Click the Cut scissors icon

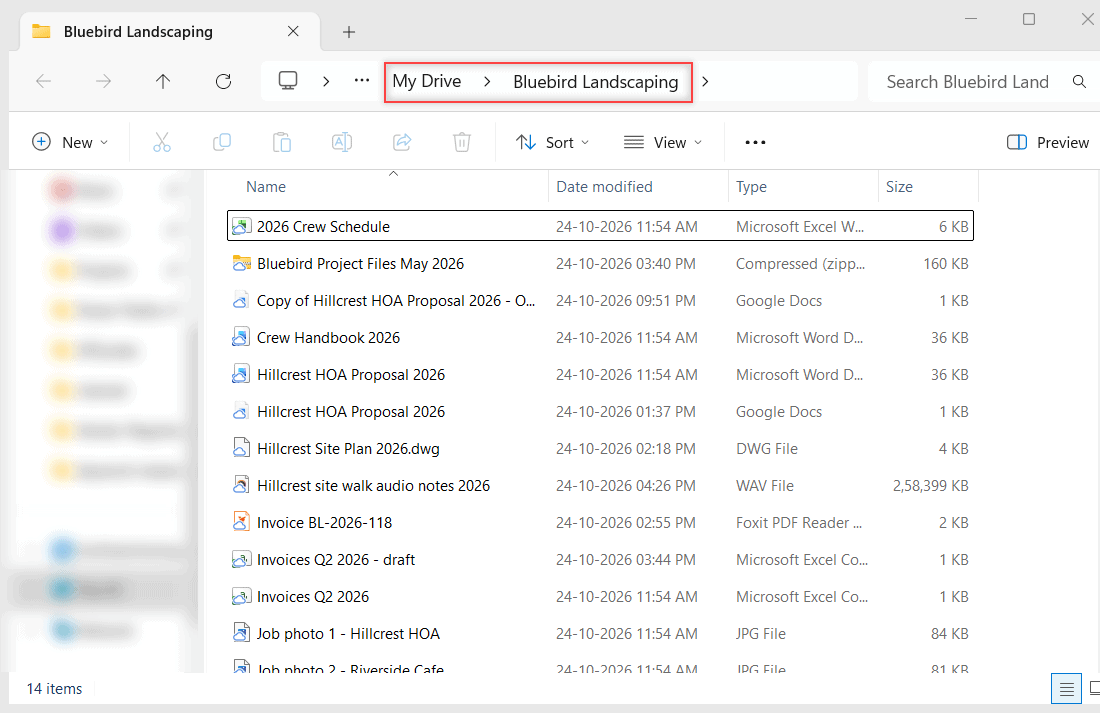coord(161,142)
